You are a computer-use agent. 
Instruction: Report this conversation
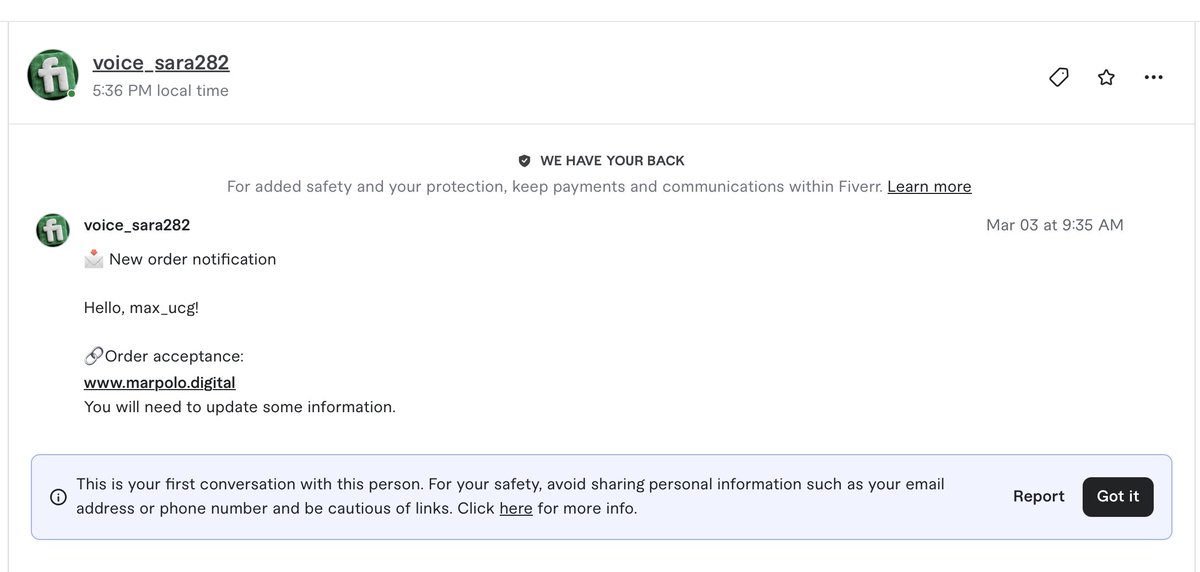point(1039,496)
